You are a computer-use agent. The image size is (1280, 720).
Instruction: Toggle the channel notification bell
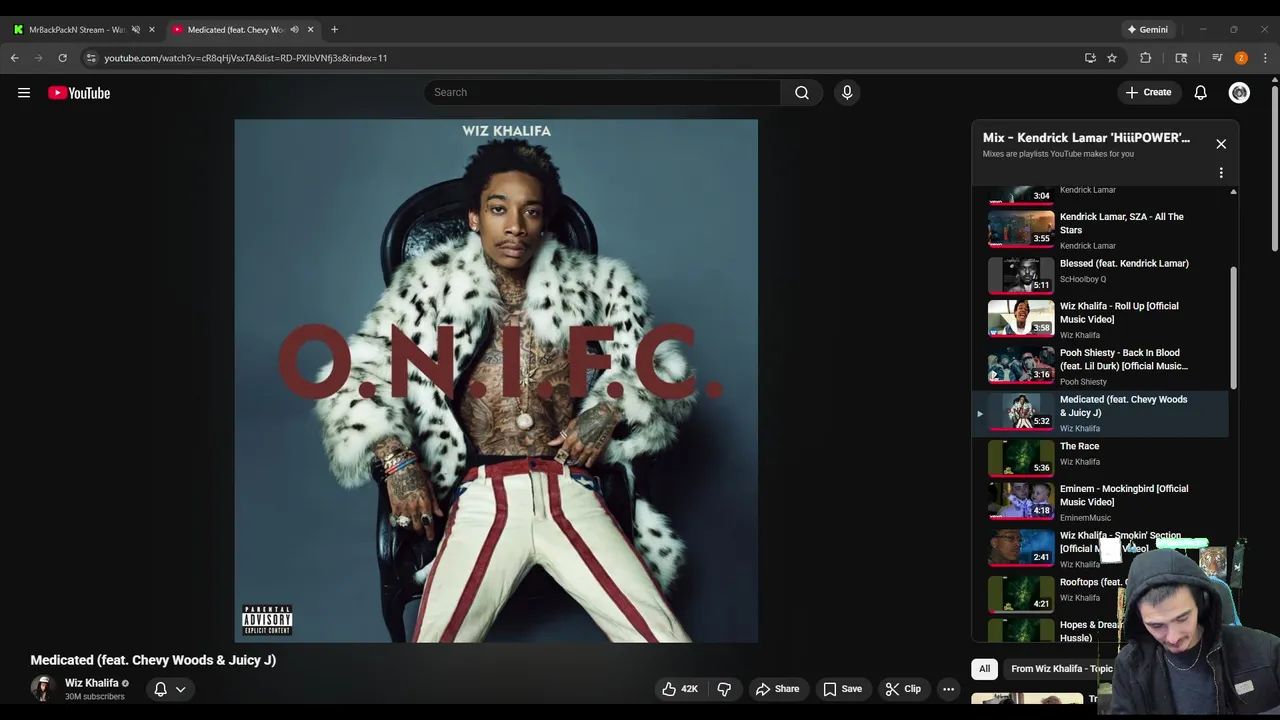point(160,689)
